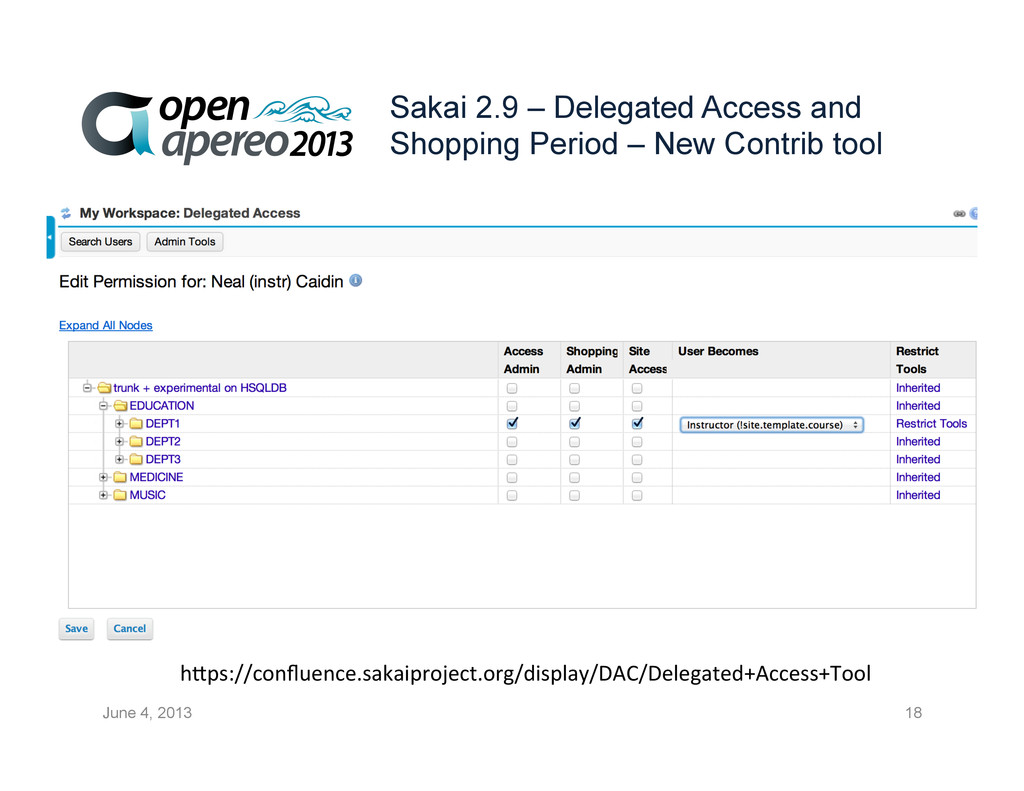Click the folder icon for MUSIC

point(120,495)
